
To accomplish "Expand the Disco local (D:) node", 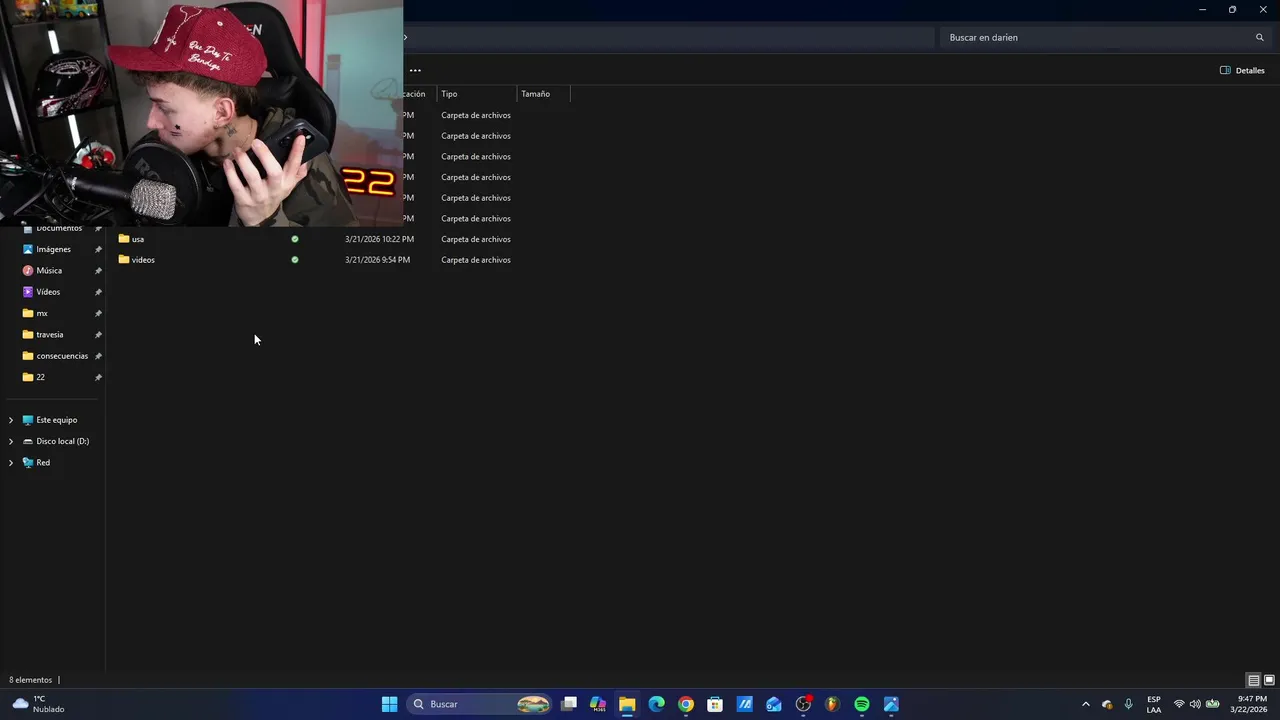I will 11,441.
